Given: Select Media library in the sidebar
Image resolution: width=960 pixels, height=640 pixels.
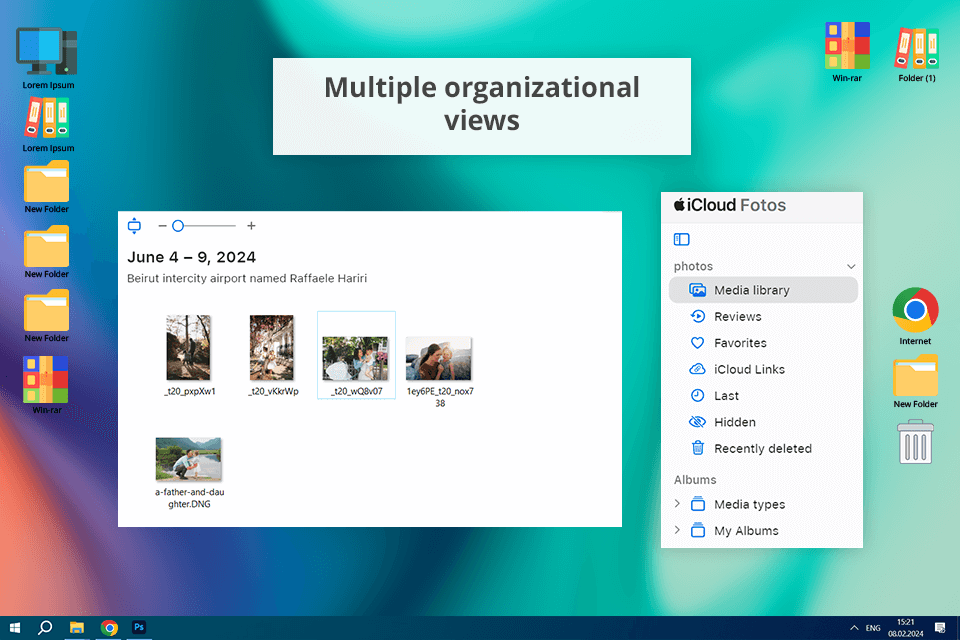Looking at the screenshot, I should [752, 290].
